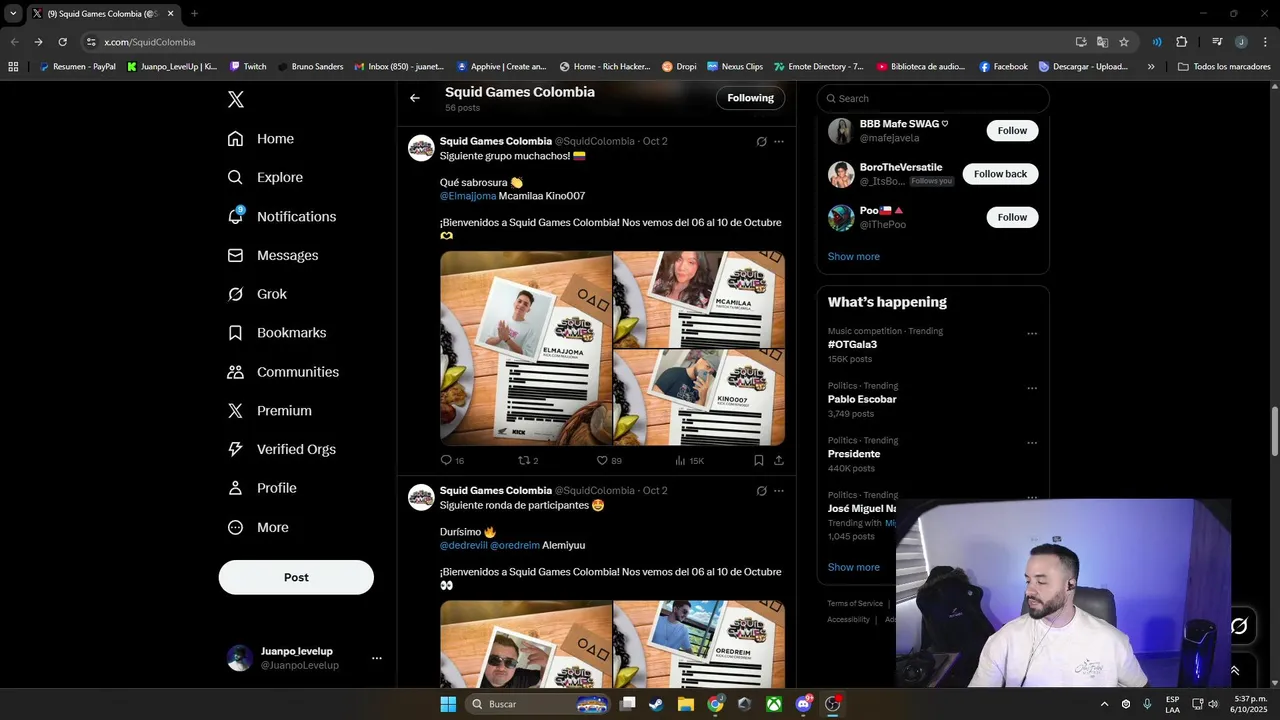Viewport: 1280px width, 720px height.
Task: Open Juanpo_levelup account options dots
Action: [377, 658]
